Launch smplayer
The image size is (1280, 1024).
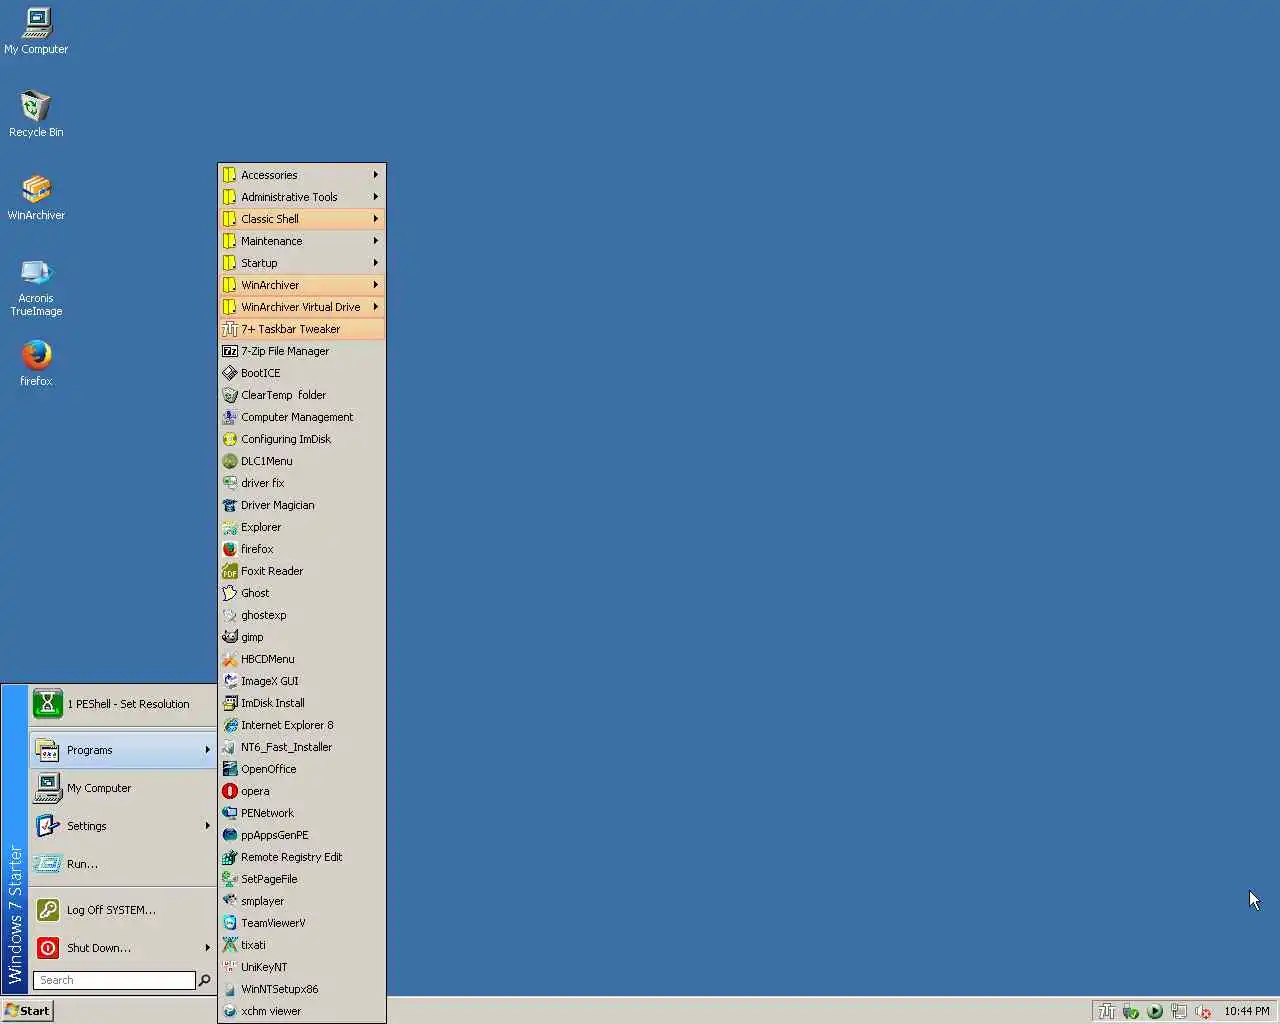(x=302, y=901)
